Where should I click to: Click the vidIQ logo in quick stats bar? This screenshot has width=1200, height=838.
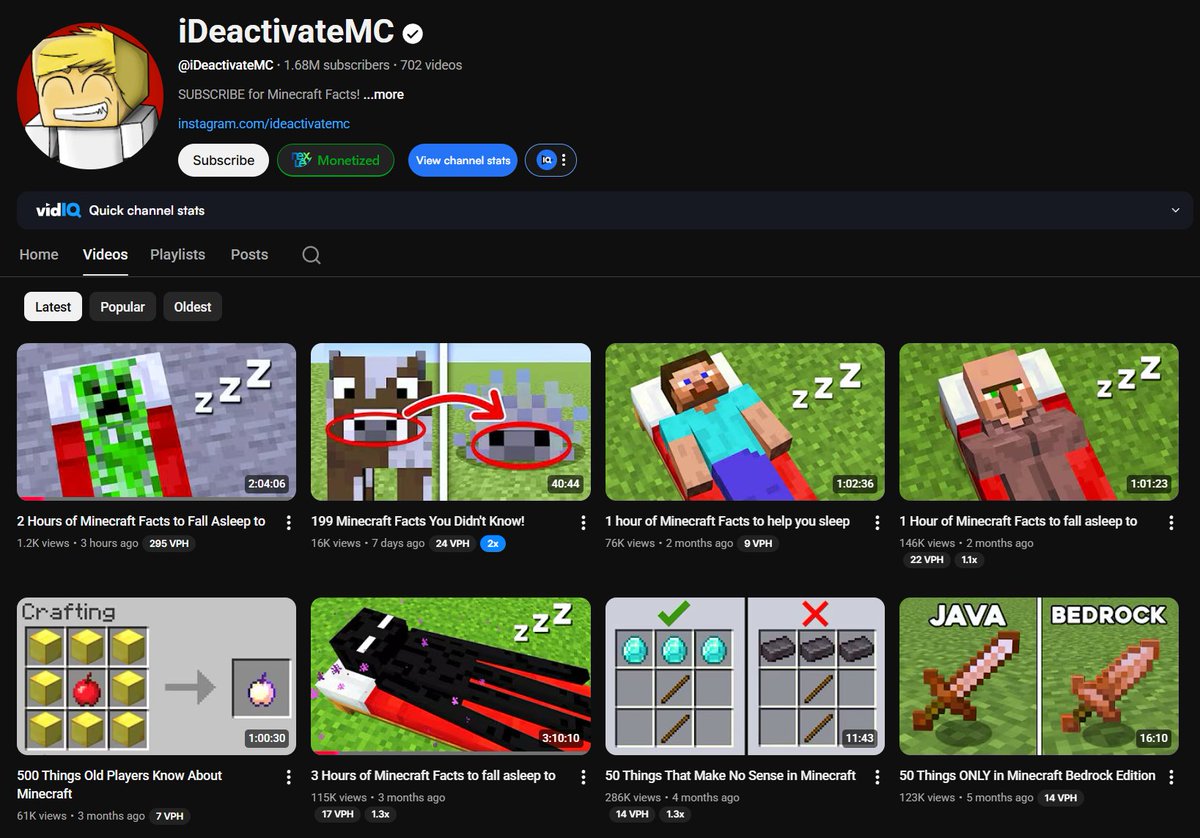tap(58, 210)
